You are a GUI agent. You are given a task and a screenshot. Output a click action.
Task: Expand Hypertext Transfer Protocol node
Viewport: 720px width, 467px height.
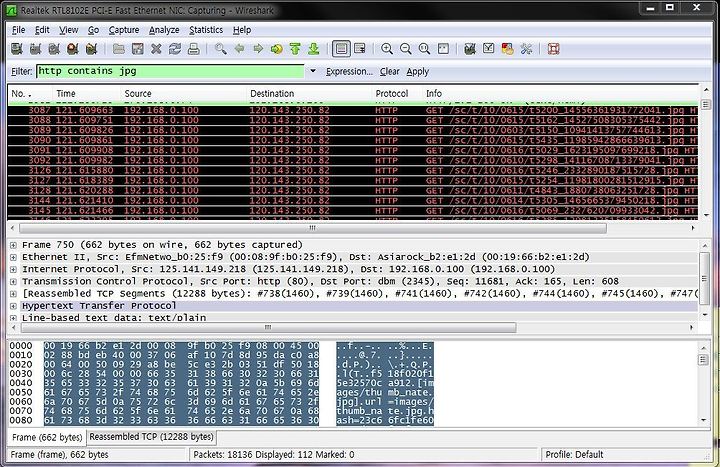click(x=13, y=306)
